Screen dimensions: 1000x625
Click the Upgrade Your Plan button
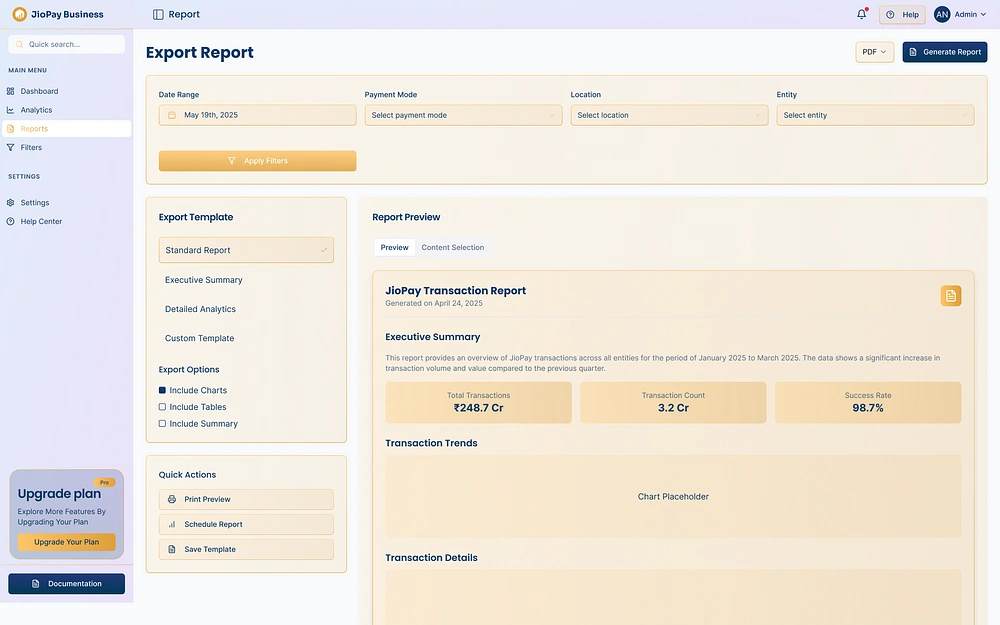coord(66,542)
